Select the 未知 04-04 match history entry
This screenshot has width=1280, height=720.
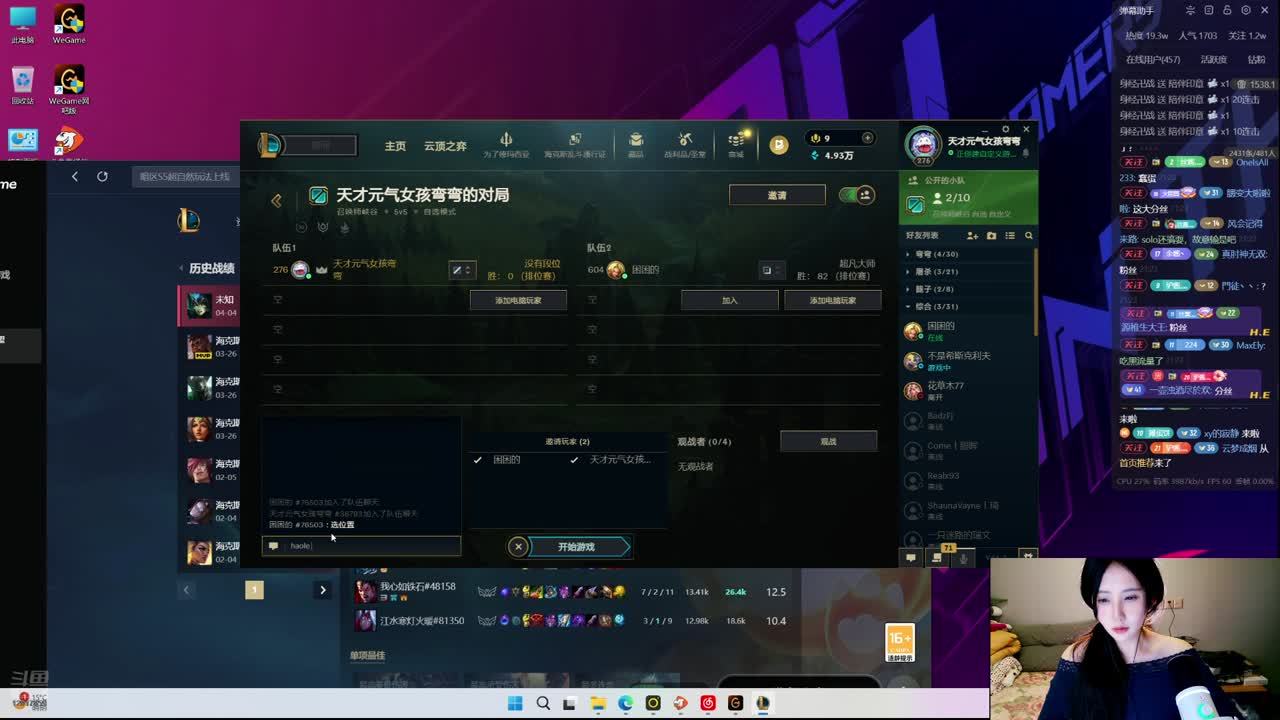pyautogui.click(x=209, y=305)
